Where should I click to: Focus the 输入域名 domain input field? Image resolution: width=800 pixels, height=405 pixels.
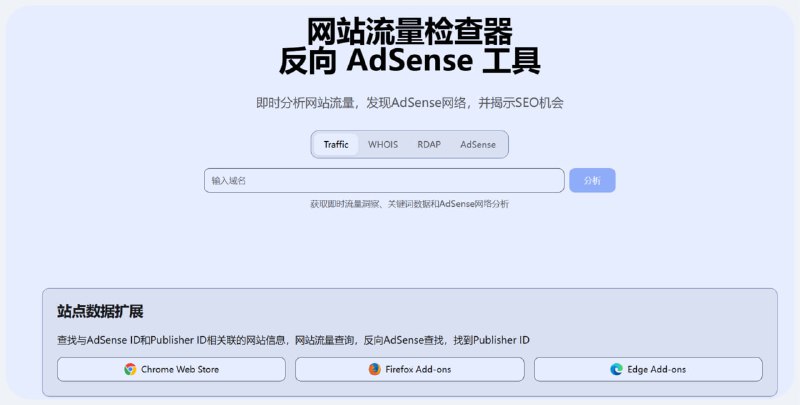pos(384,181)
